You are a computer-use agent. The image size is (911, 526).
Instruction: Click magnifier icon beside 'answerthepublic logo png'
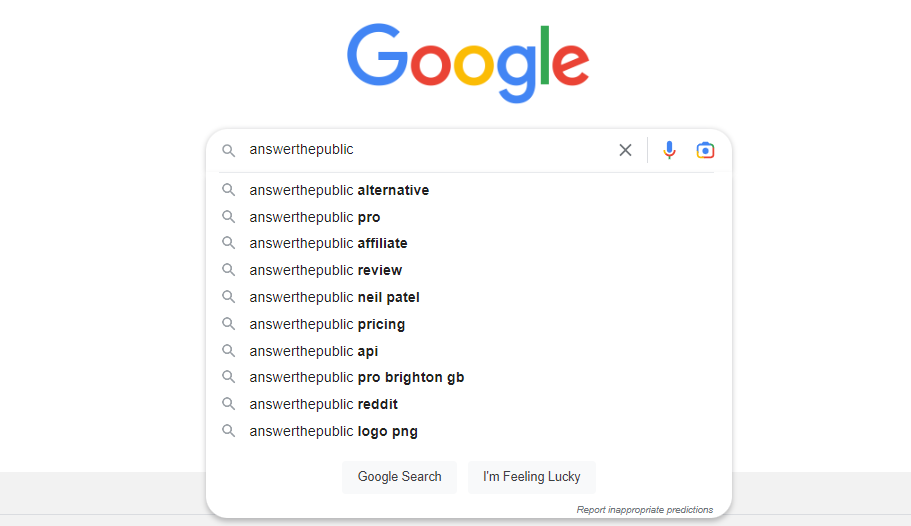click(x=229, y=431)
